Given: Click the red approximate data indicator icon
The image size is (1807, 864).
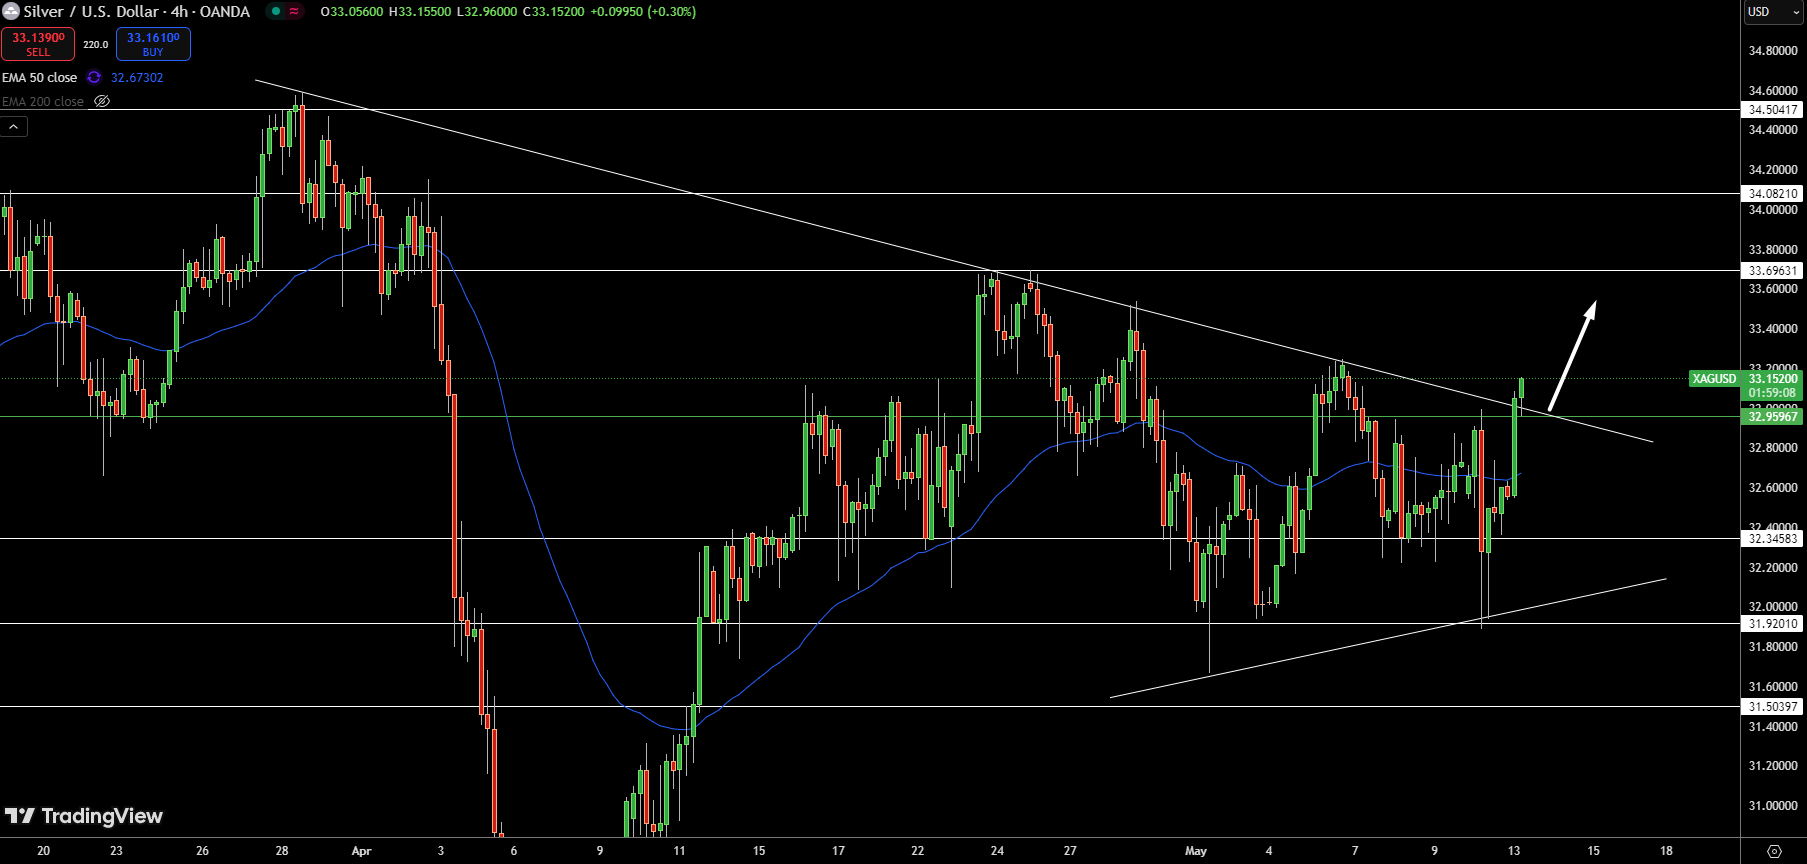Looking at the screenshot, I should pos(294,12).
